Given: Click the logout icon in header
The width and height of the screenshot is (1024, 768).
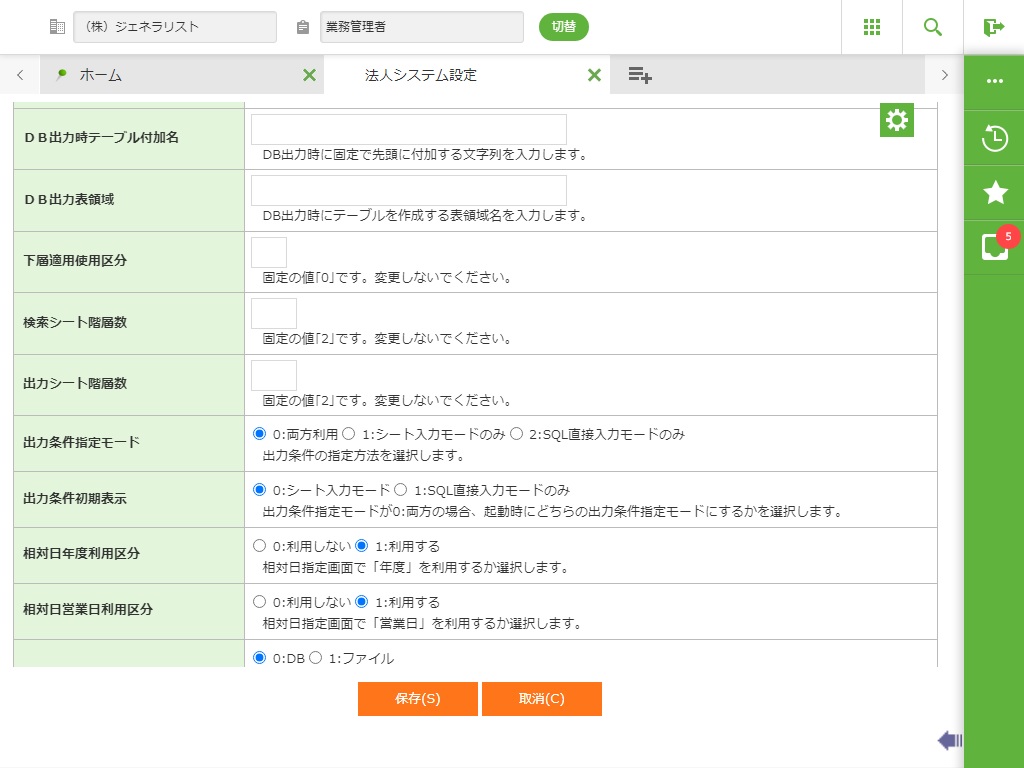Looking at the screenshot, I should pos(993,27).
